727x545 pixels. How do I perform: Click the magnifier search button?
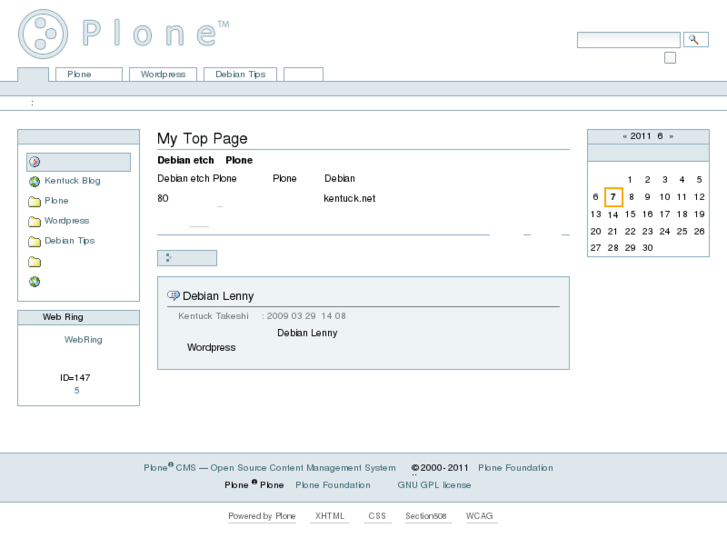(x=694, y=39)
